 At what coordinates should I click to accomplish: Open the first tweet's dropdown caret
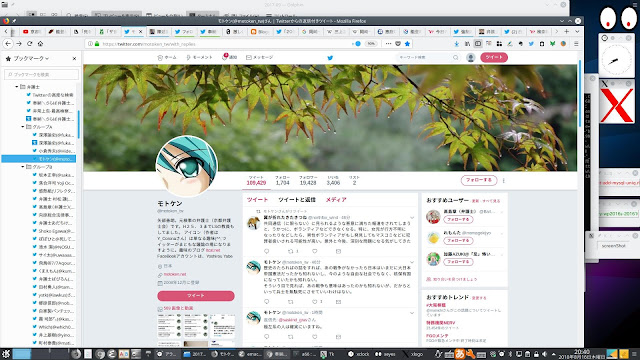pyautogui.click(x=412, y=218)
